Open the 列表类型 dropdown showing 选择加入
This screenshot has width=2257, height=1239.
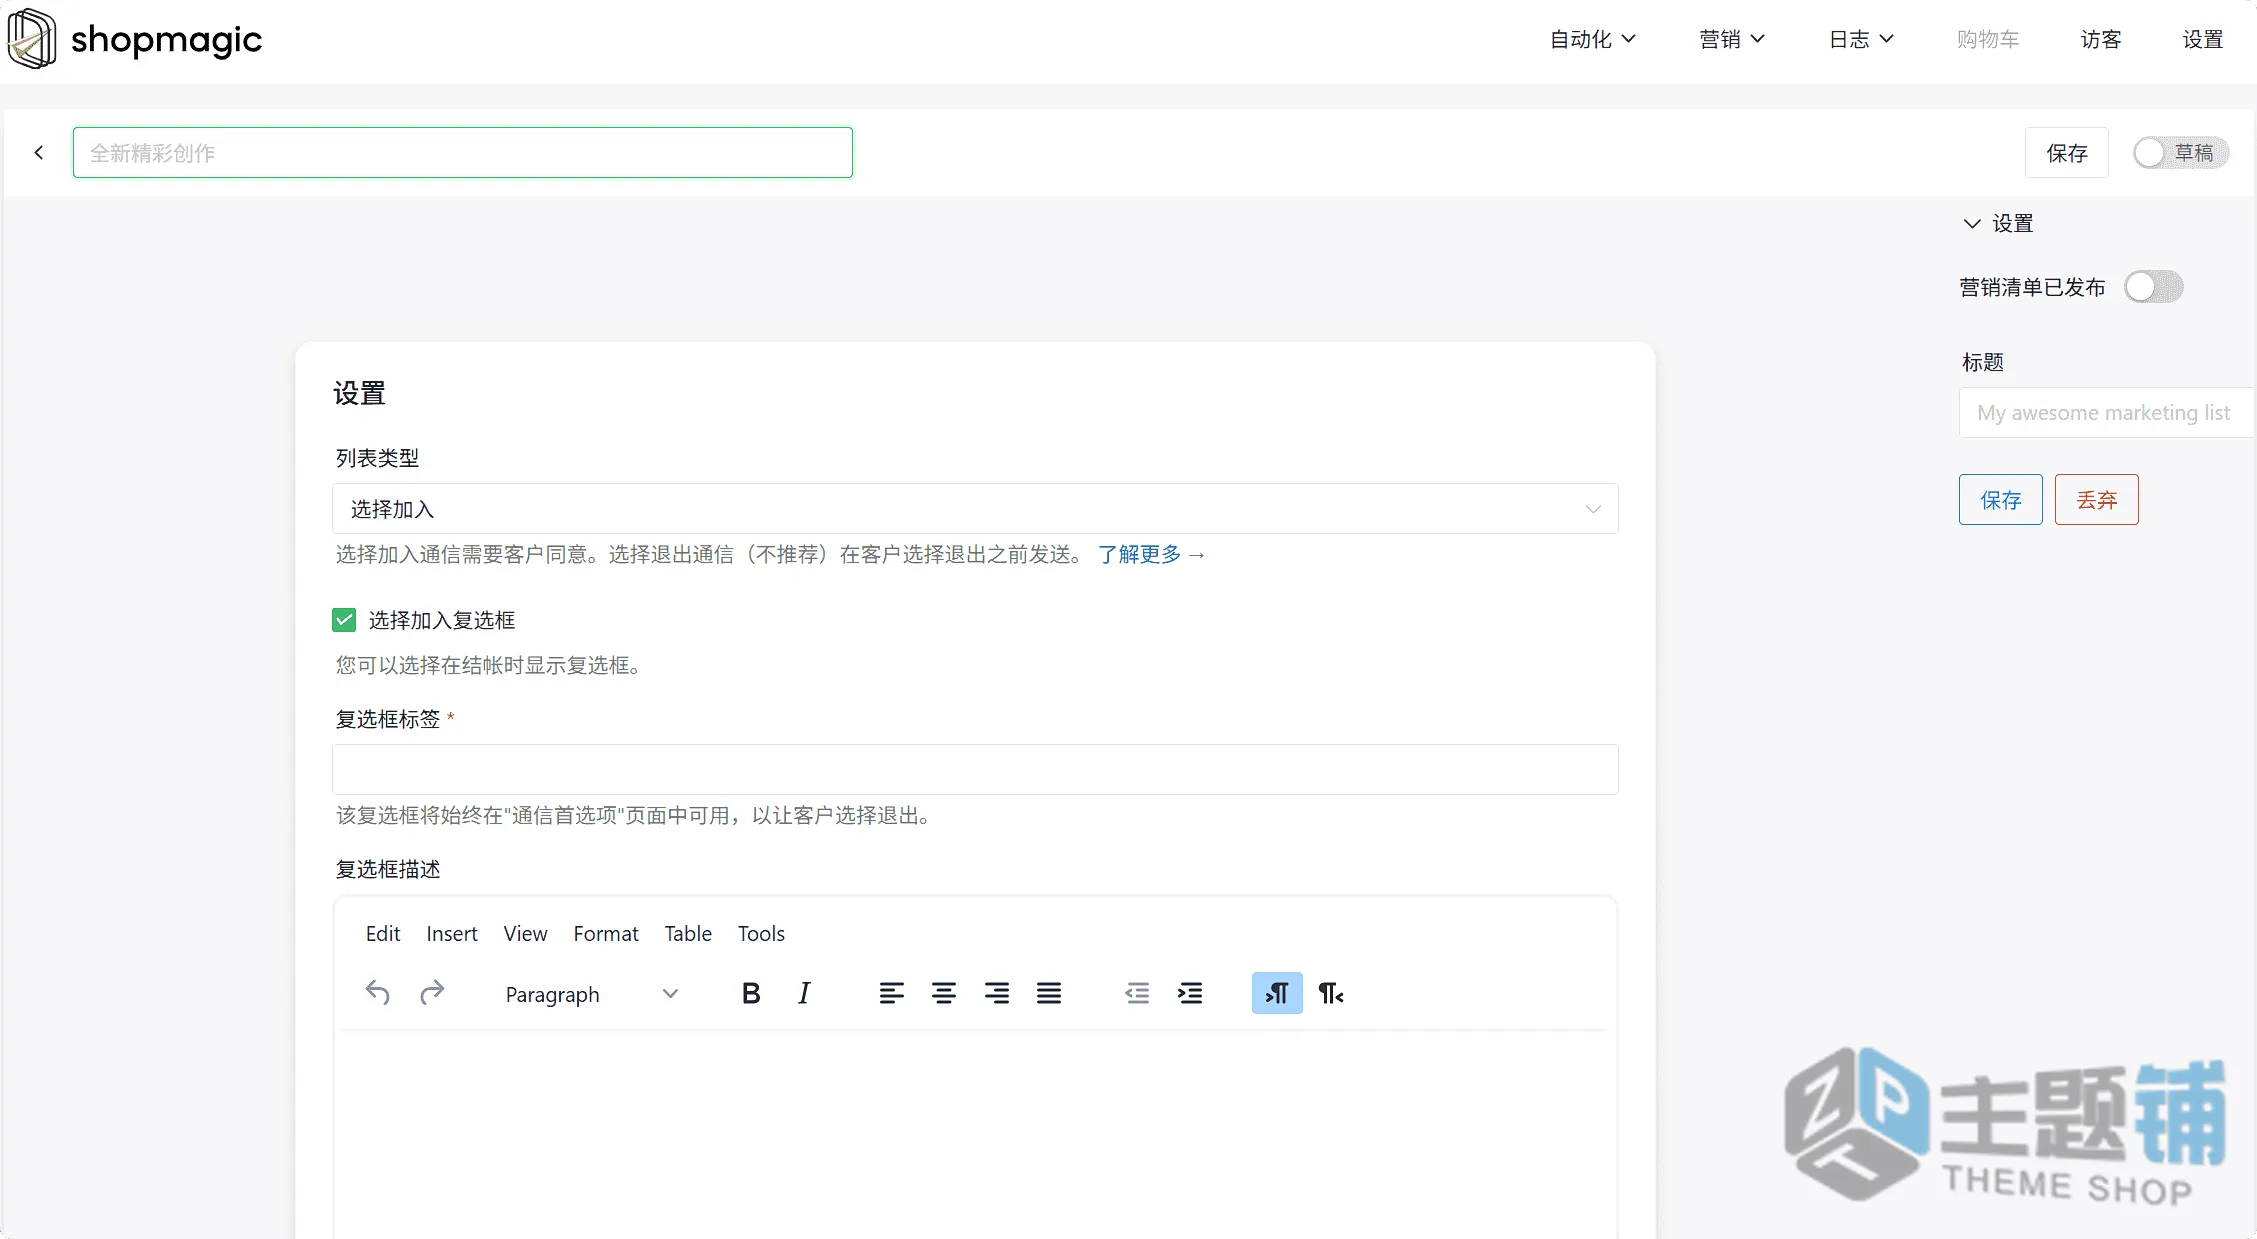coord(975,509)
